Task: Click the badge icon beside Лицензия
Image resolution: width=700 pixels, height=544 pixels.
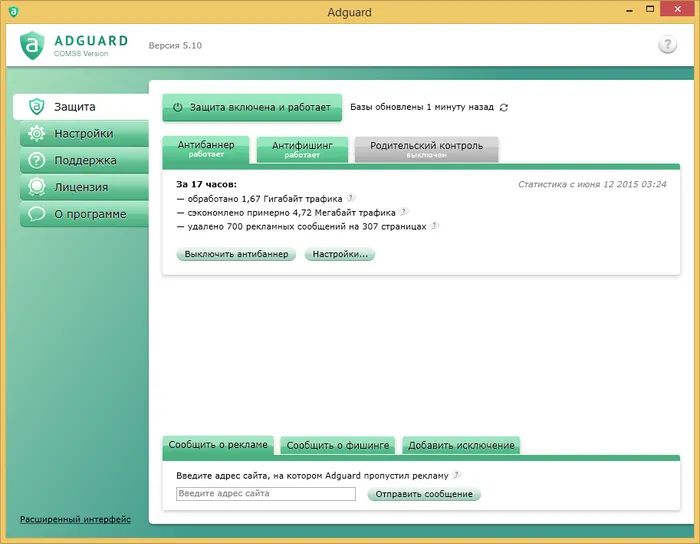Action: [37, 187]
